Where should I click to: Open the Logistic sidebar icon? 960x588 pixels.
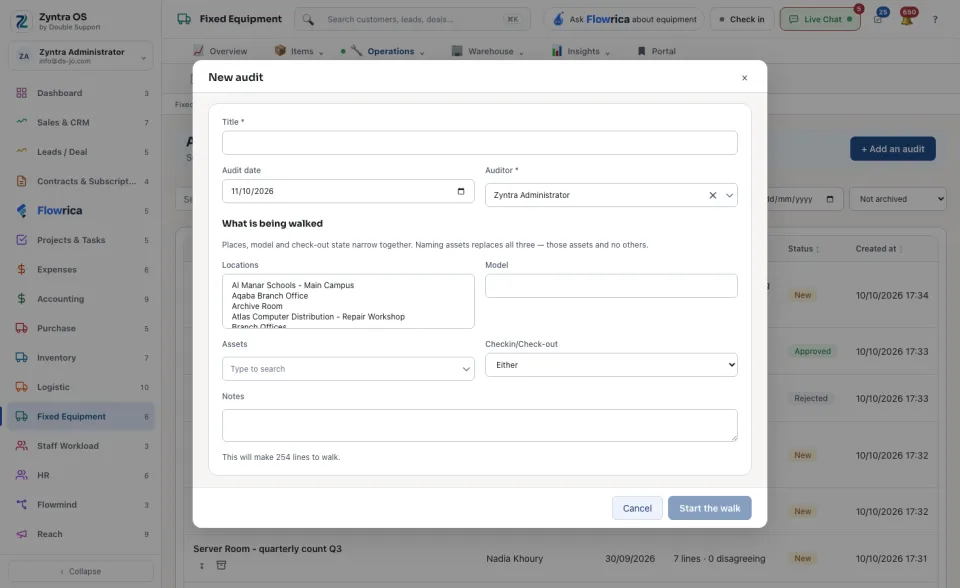(21, 387)
